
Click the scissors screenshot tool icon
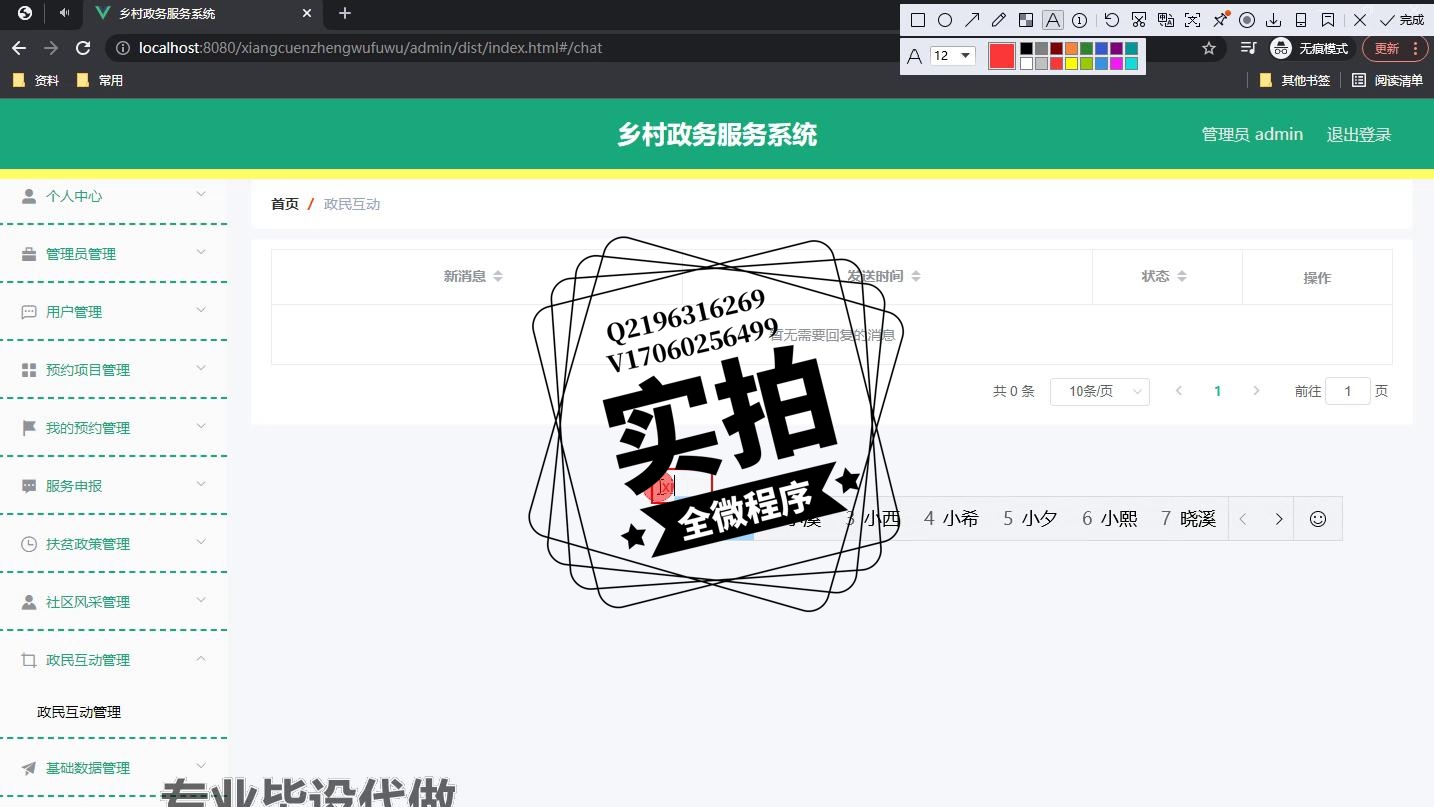[1139, 20]
